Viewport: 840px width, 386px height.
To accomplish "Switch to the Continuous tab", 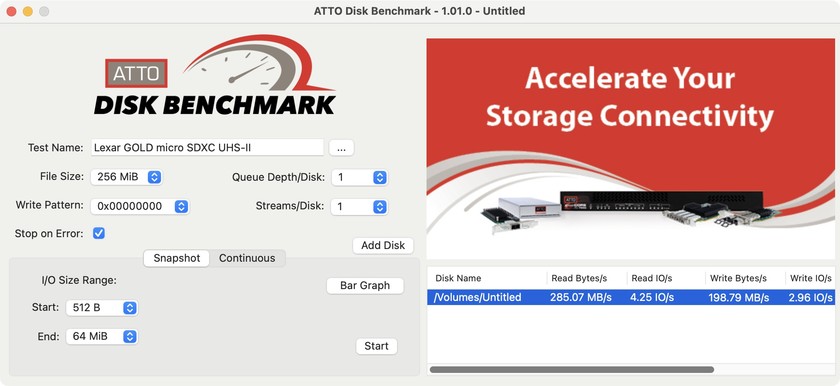I will [247, 258].
